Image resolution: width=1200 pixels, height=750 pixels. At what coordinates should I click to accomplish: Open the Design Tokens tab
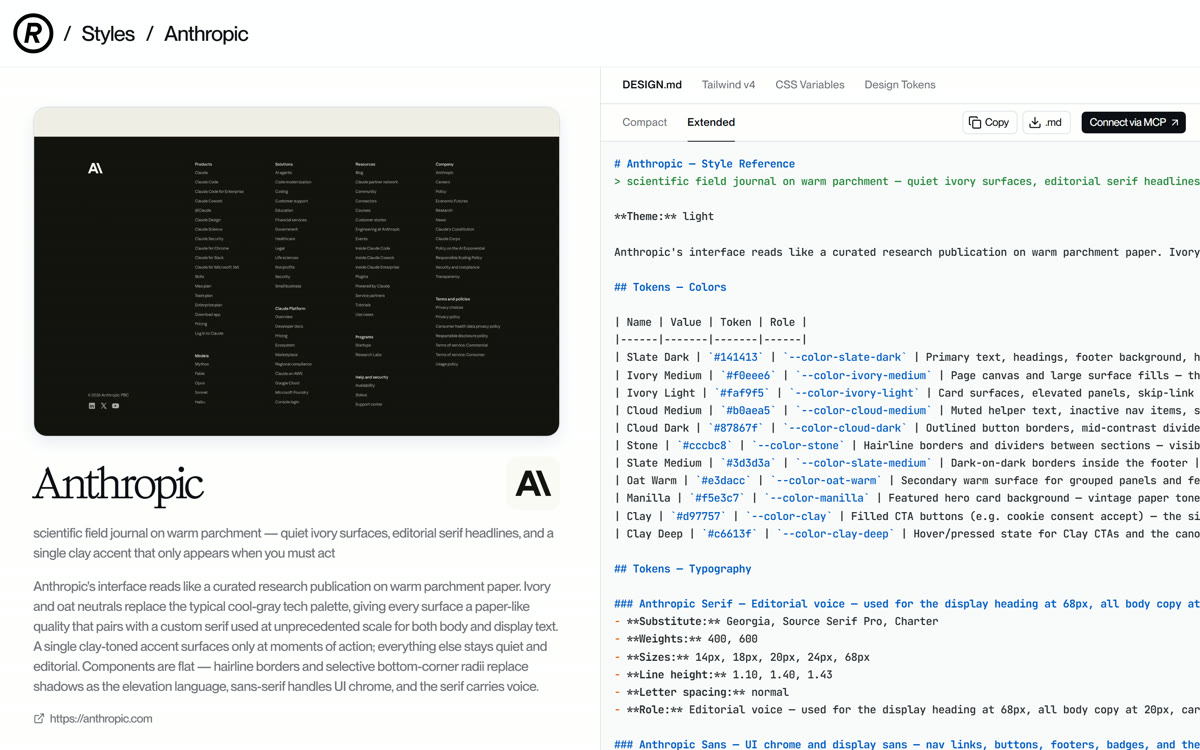(x=900, y=85)
